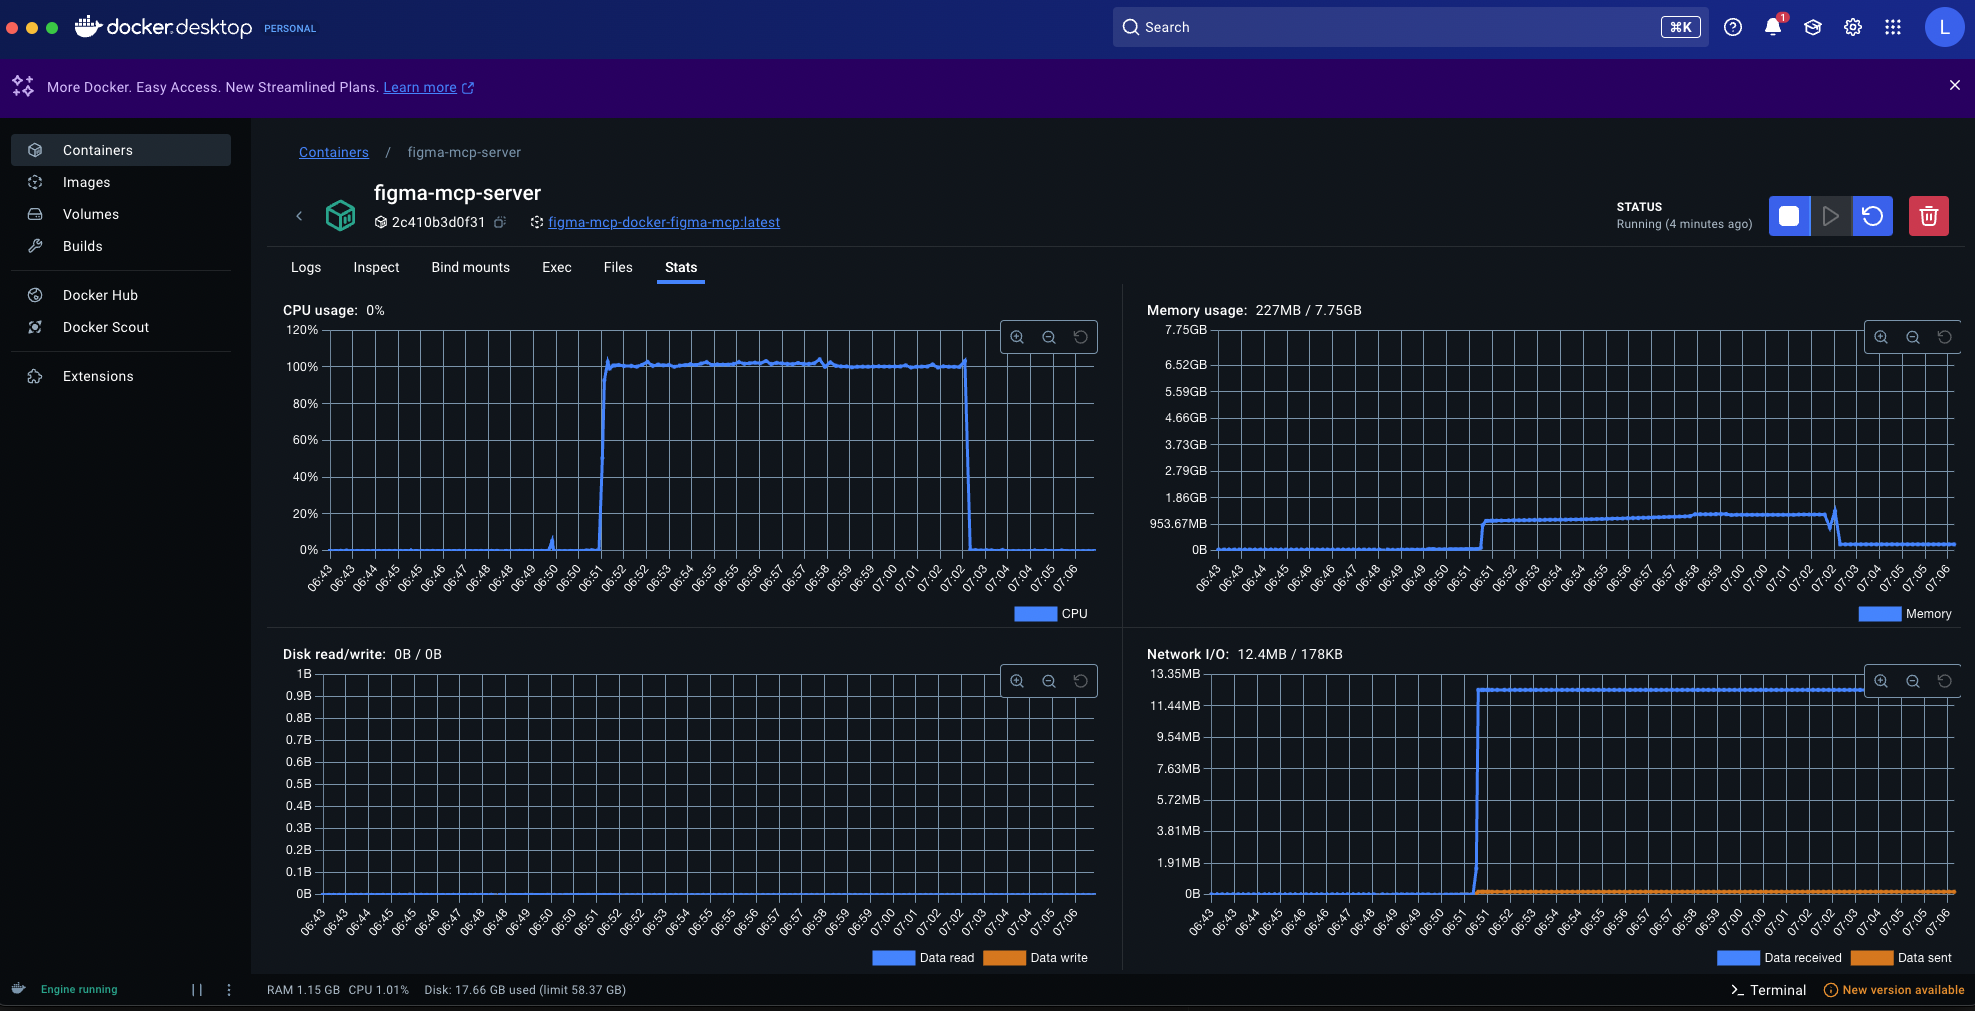Image resolution: width=1975 pixels, height=1011 pixels.
Task: Switch to the Inspect tab
Action: [376, 267]
